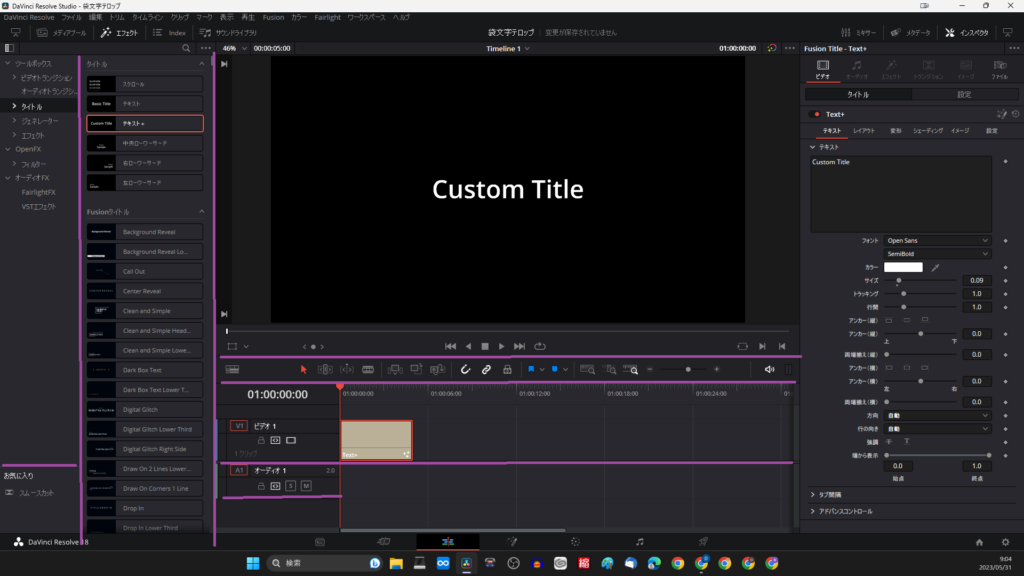1024x576 pixels.
Task: Click the Custom Title text field
Action: (x=901, y=194)
